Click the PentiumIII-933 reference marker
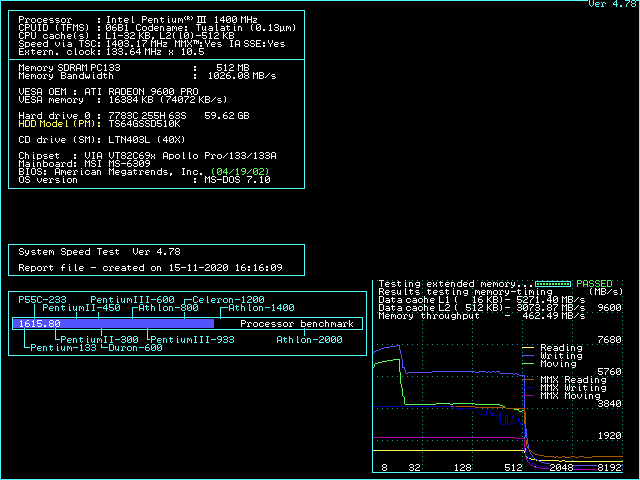This screenshot has height=480, width=640. (191, 340)
